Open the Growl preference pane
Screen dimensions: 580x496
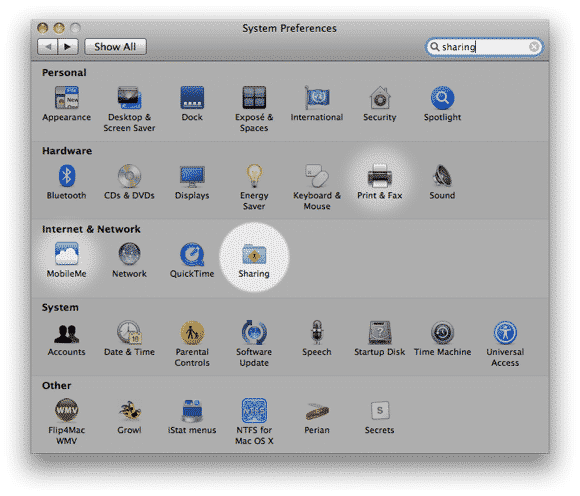(129, 417)
